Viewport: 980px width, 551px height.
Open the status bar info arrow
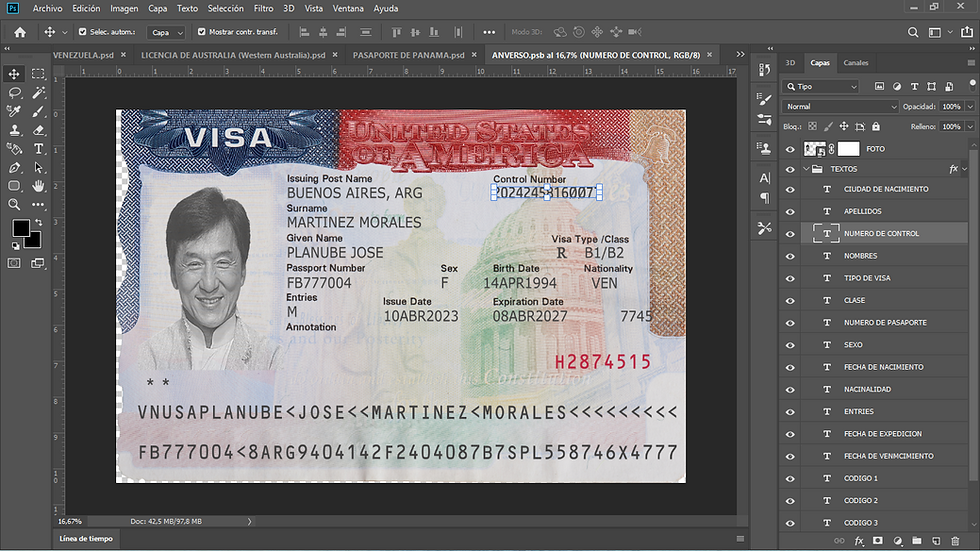coord(249,521)
